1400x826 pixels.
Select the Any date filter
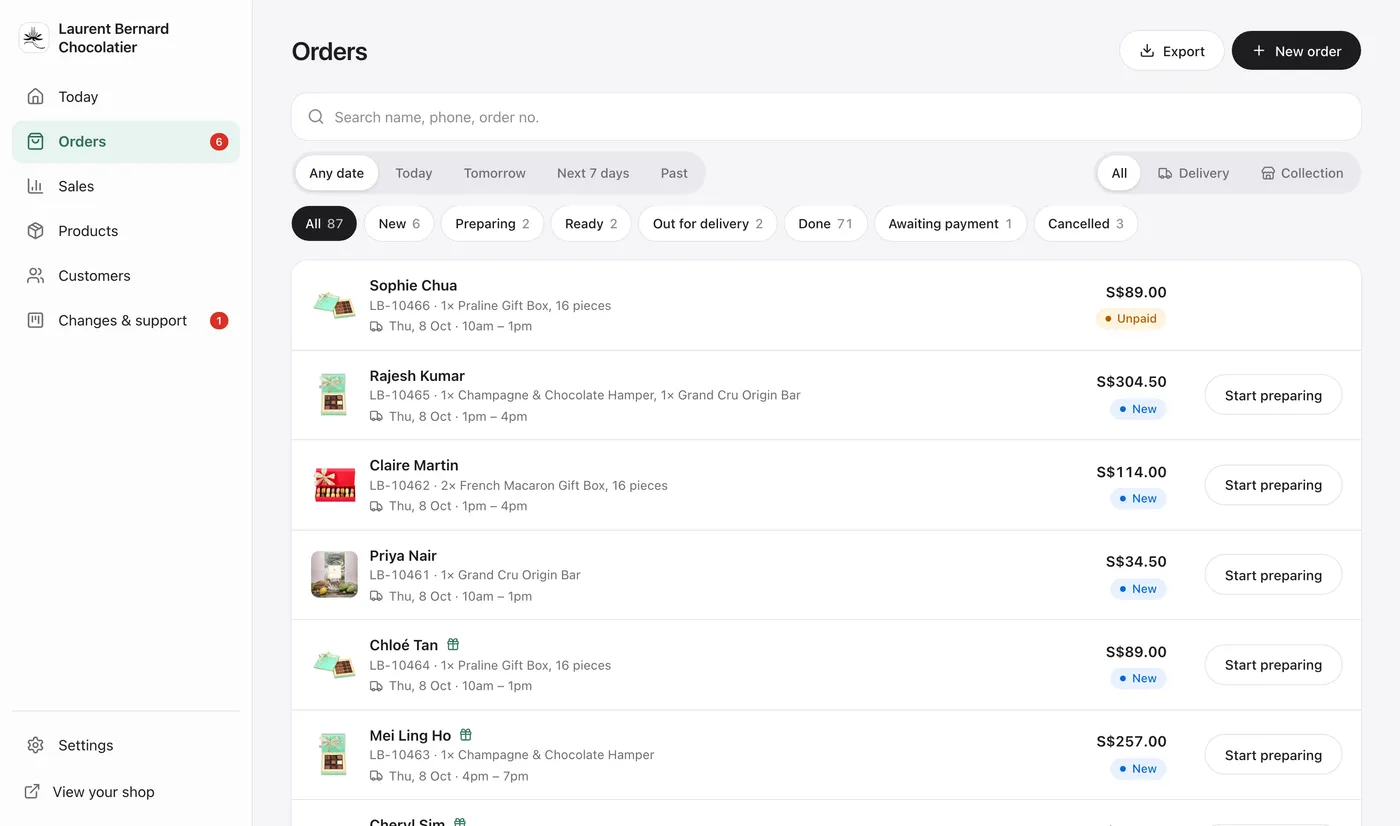click(x=337, y=173)
